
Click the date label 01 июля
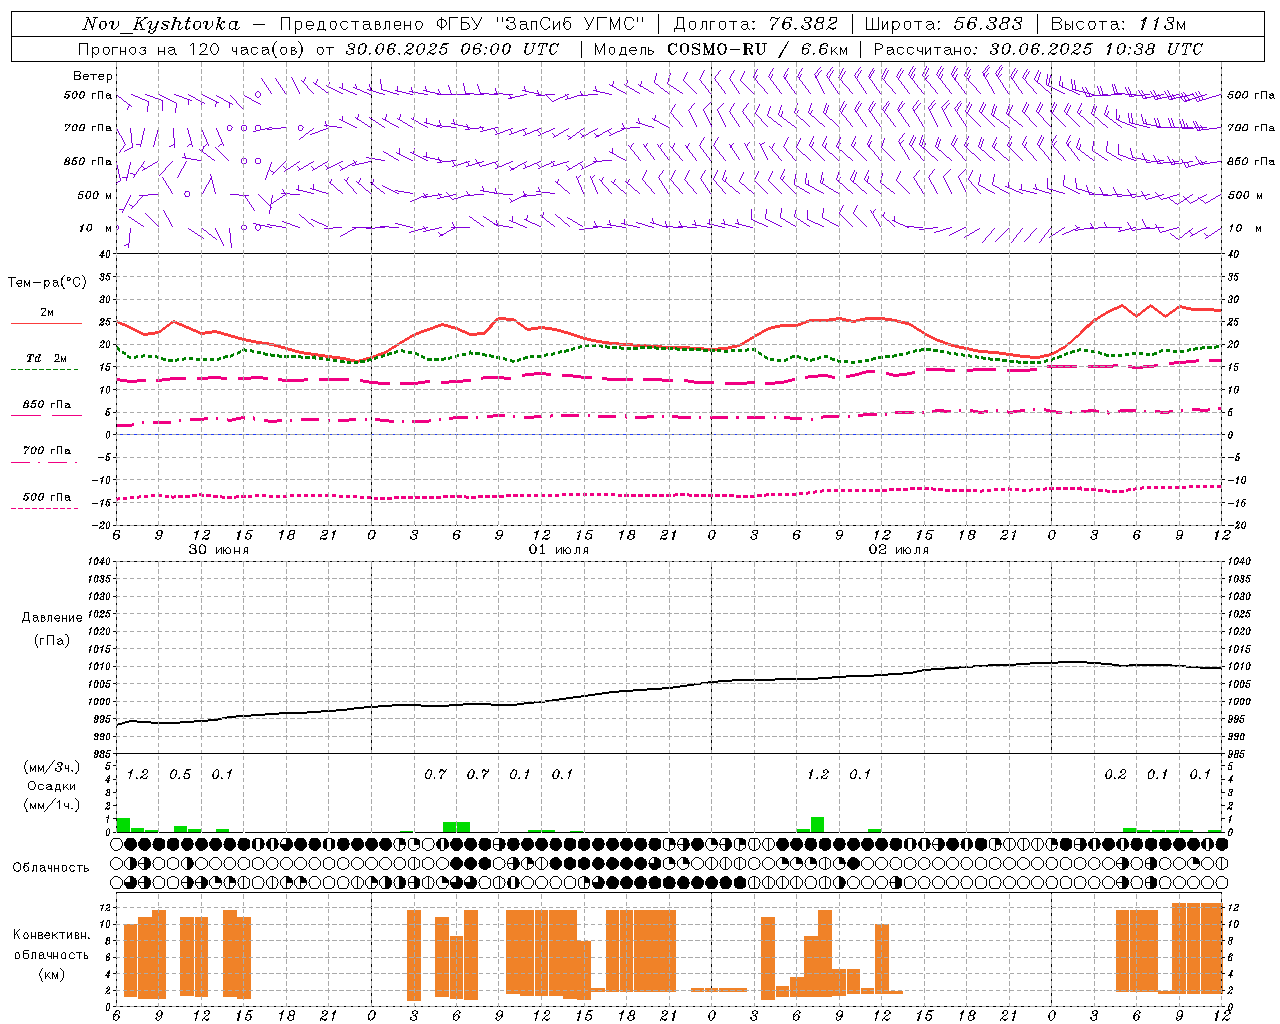(x=559, y=550)
